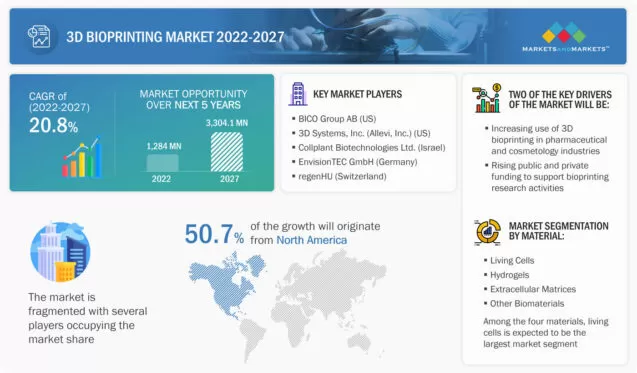Click the colorful bar chart icon under CAGR

[x=82, y=158]
